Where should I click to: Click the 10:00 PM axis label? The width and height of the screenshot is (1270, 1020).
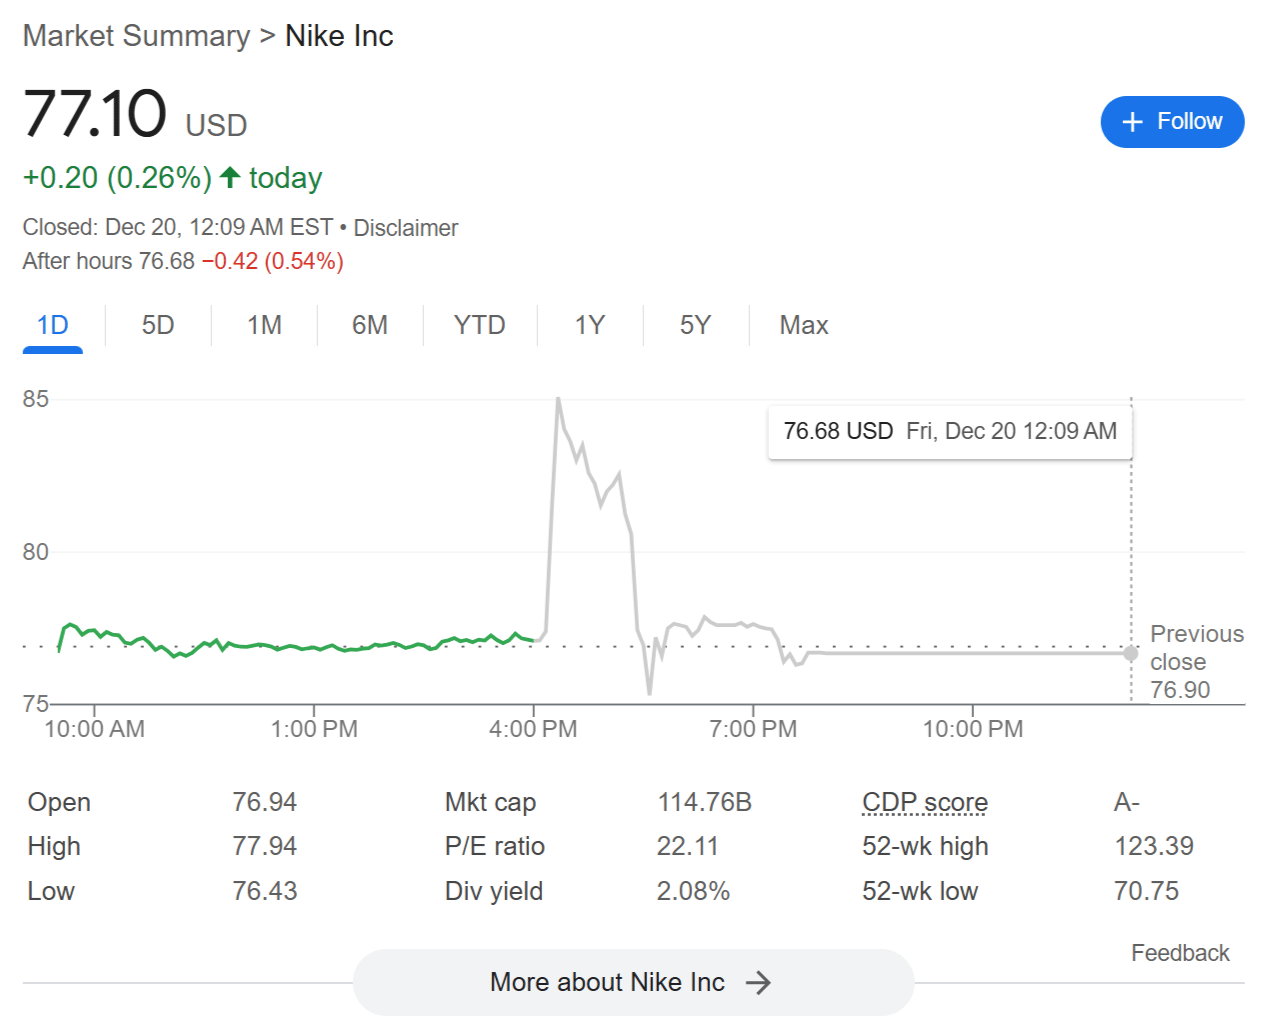[x=973, y=729]
